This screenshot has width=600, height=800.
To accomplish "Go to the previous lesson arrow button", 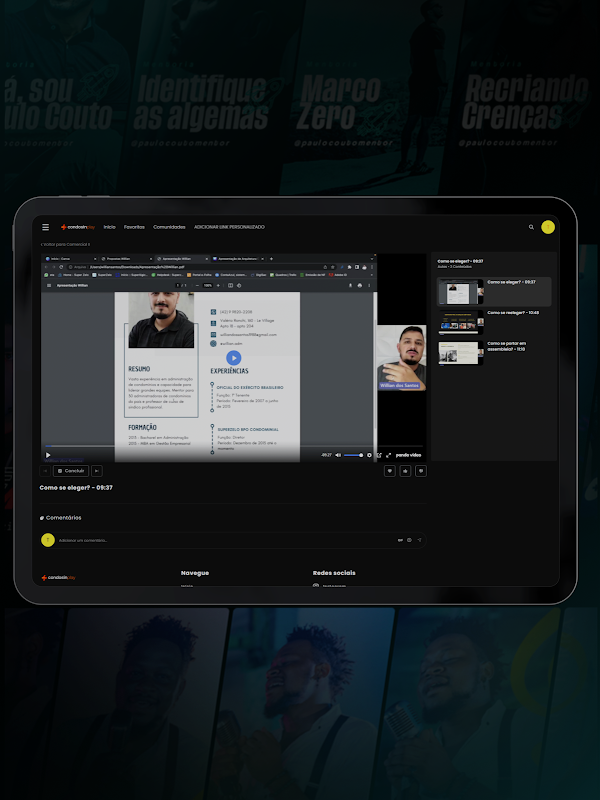I will pos(45,471).
